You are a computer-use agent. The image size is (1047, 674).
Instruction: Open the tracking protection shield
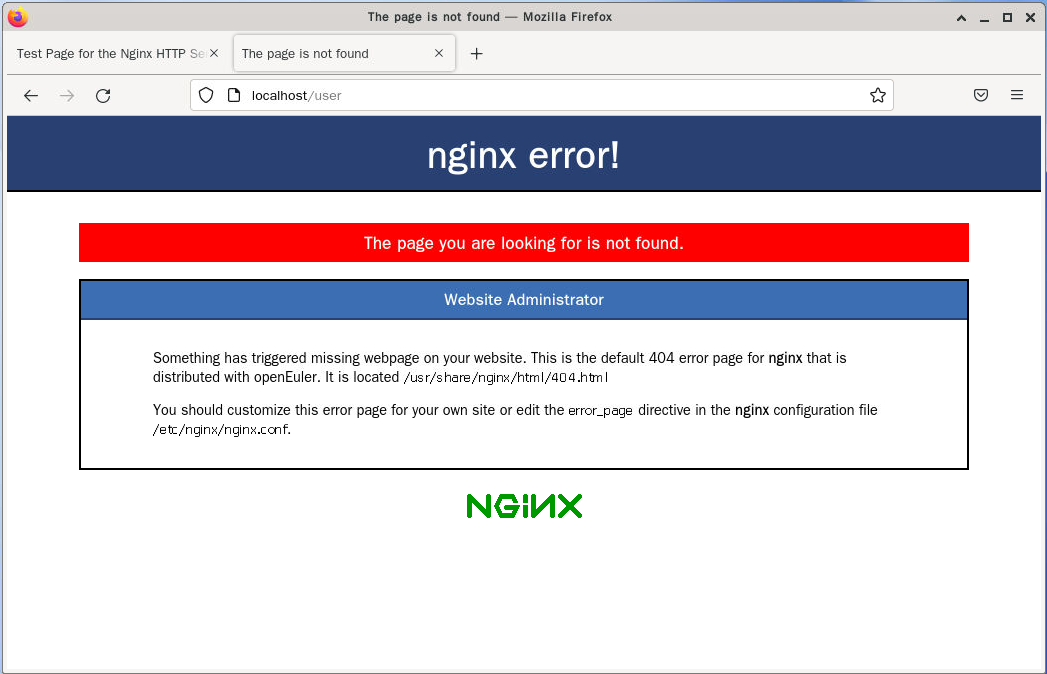pos(206,96)
